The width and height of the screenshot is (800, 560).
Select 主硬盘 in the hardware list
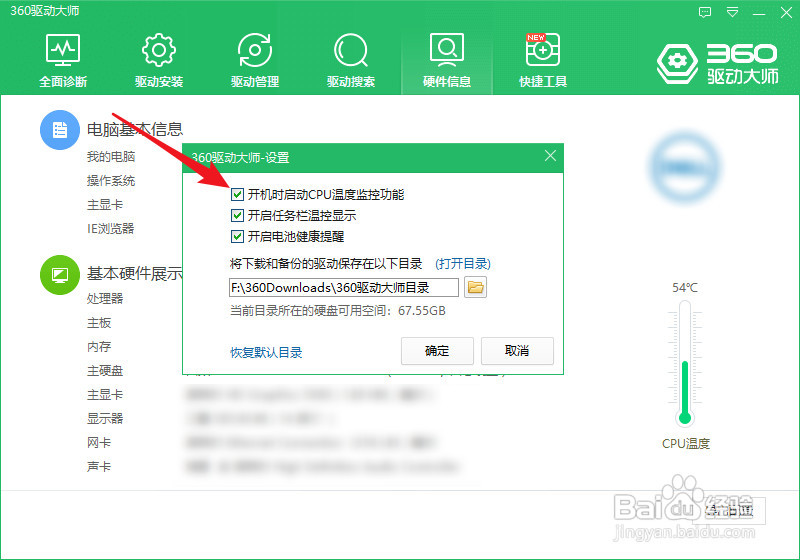click(x=105, y=371)
